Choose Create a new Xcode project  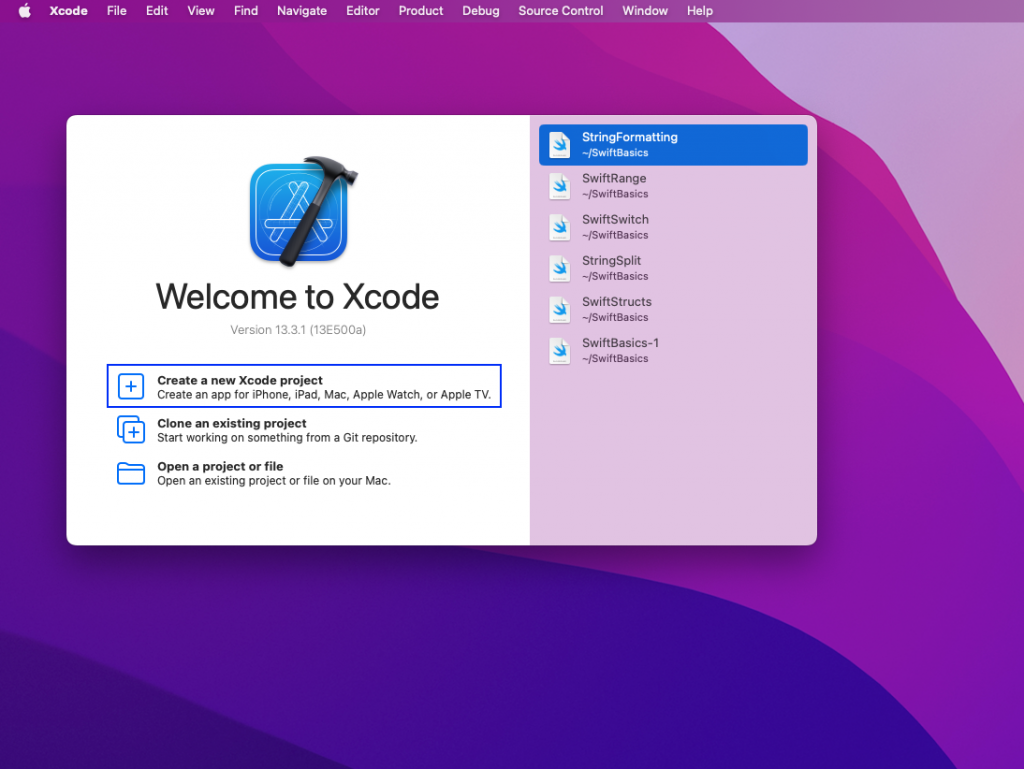(x=304, y=386)
